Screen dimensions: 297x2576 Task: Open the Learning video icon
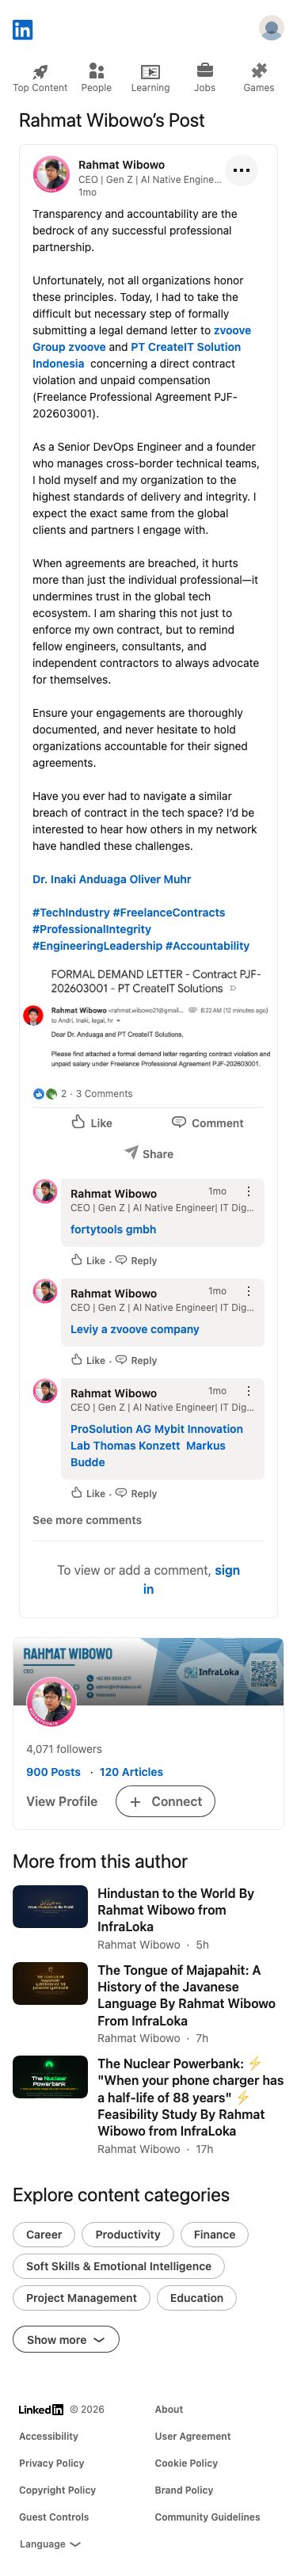[x=150, y=71]
